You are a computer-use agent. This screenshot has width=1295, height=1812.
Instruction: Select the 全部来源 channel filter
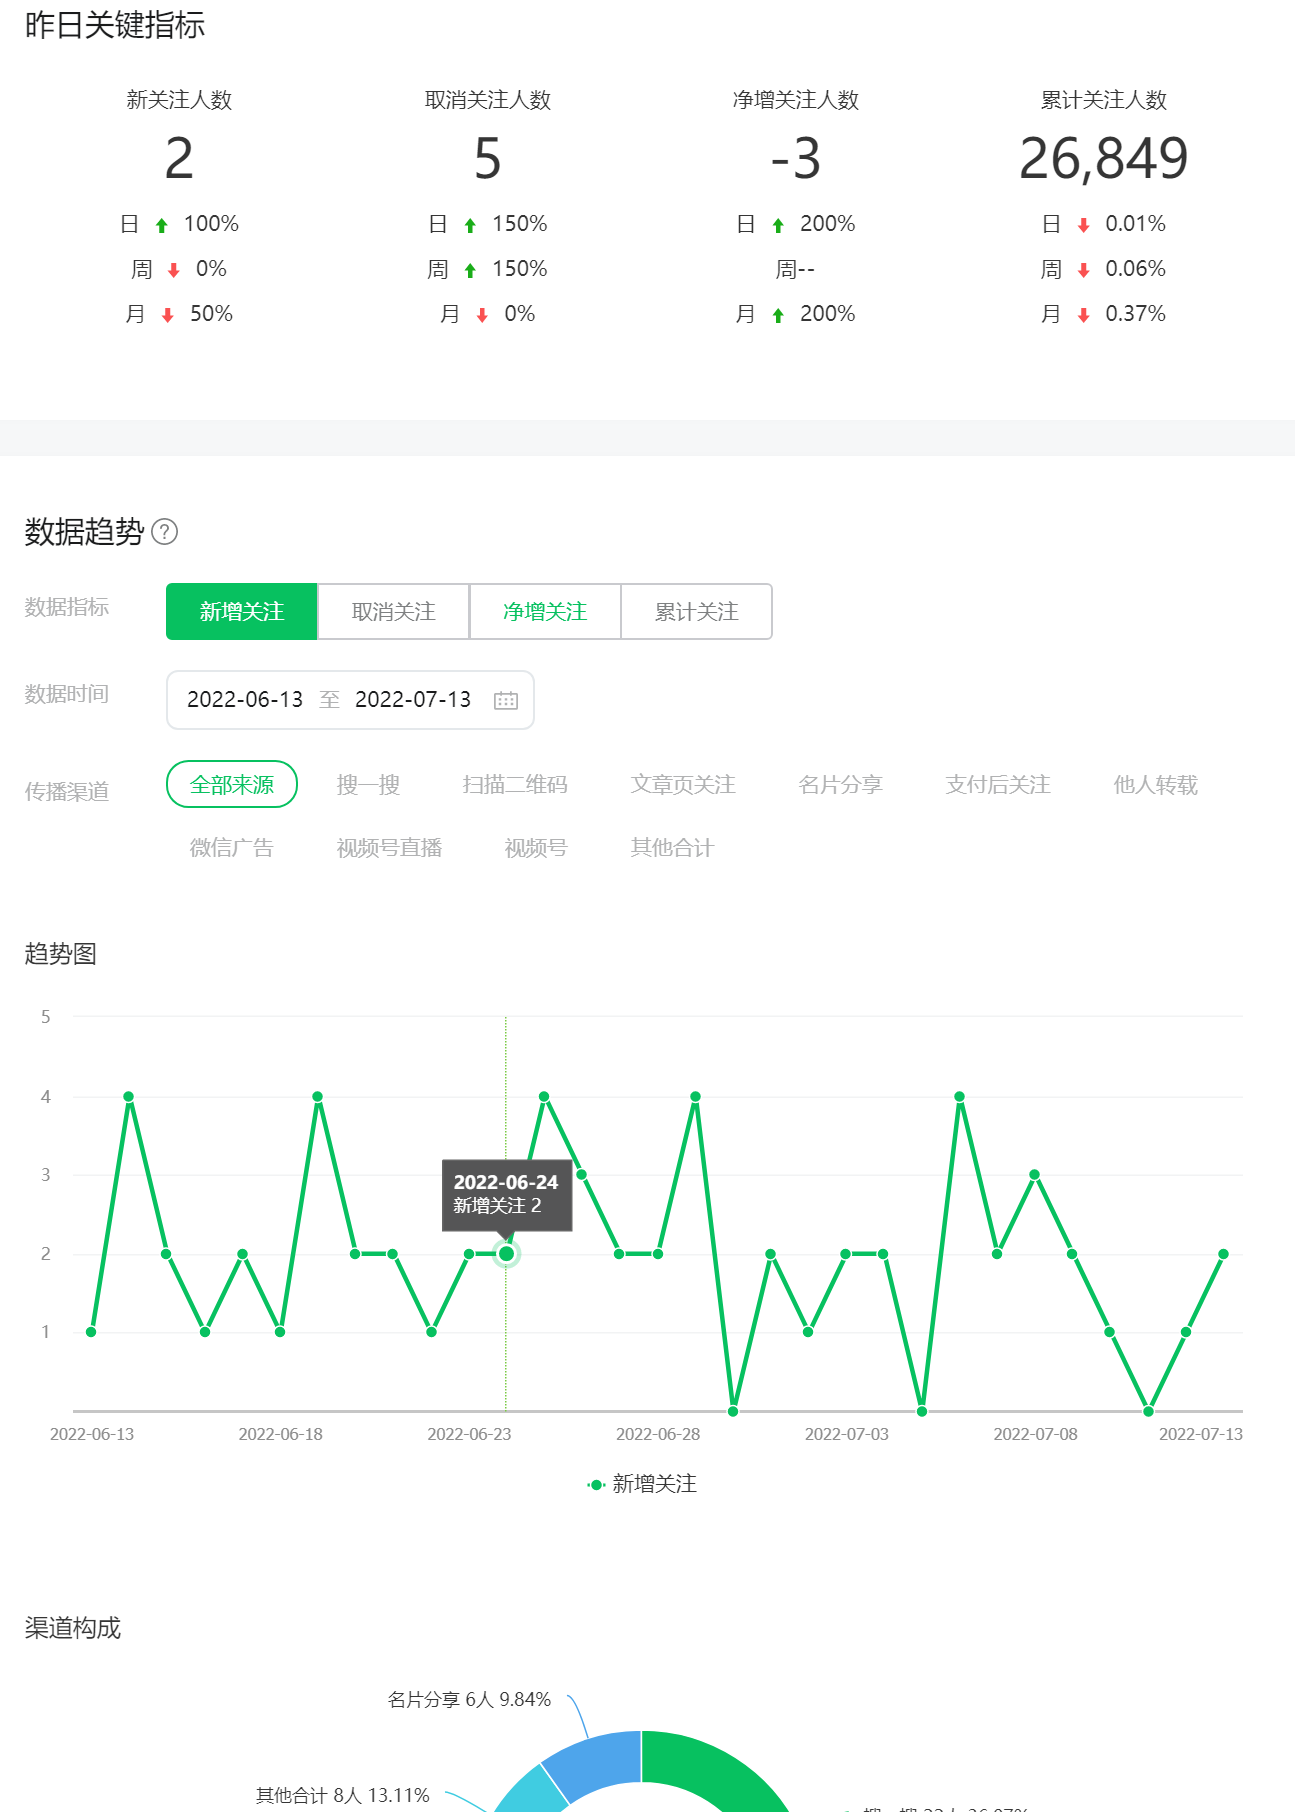232,785
